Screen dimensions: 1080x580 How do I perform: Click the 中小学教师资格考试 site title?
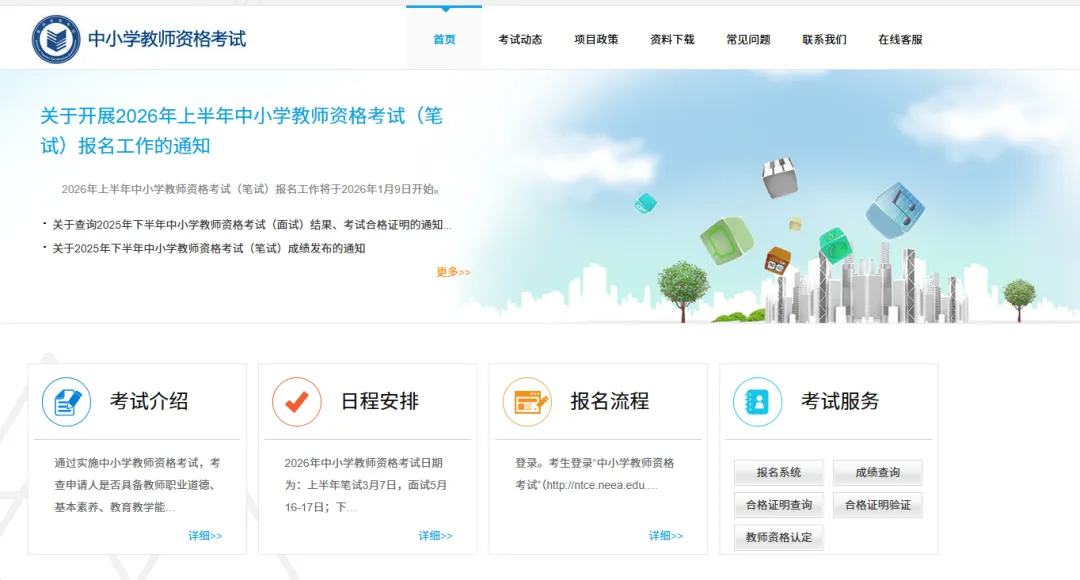pos(167,39)
